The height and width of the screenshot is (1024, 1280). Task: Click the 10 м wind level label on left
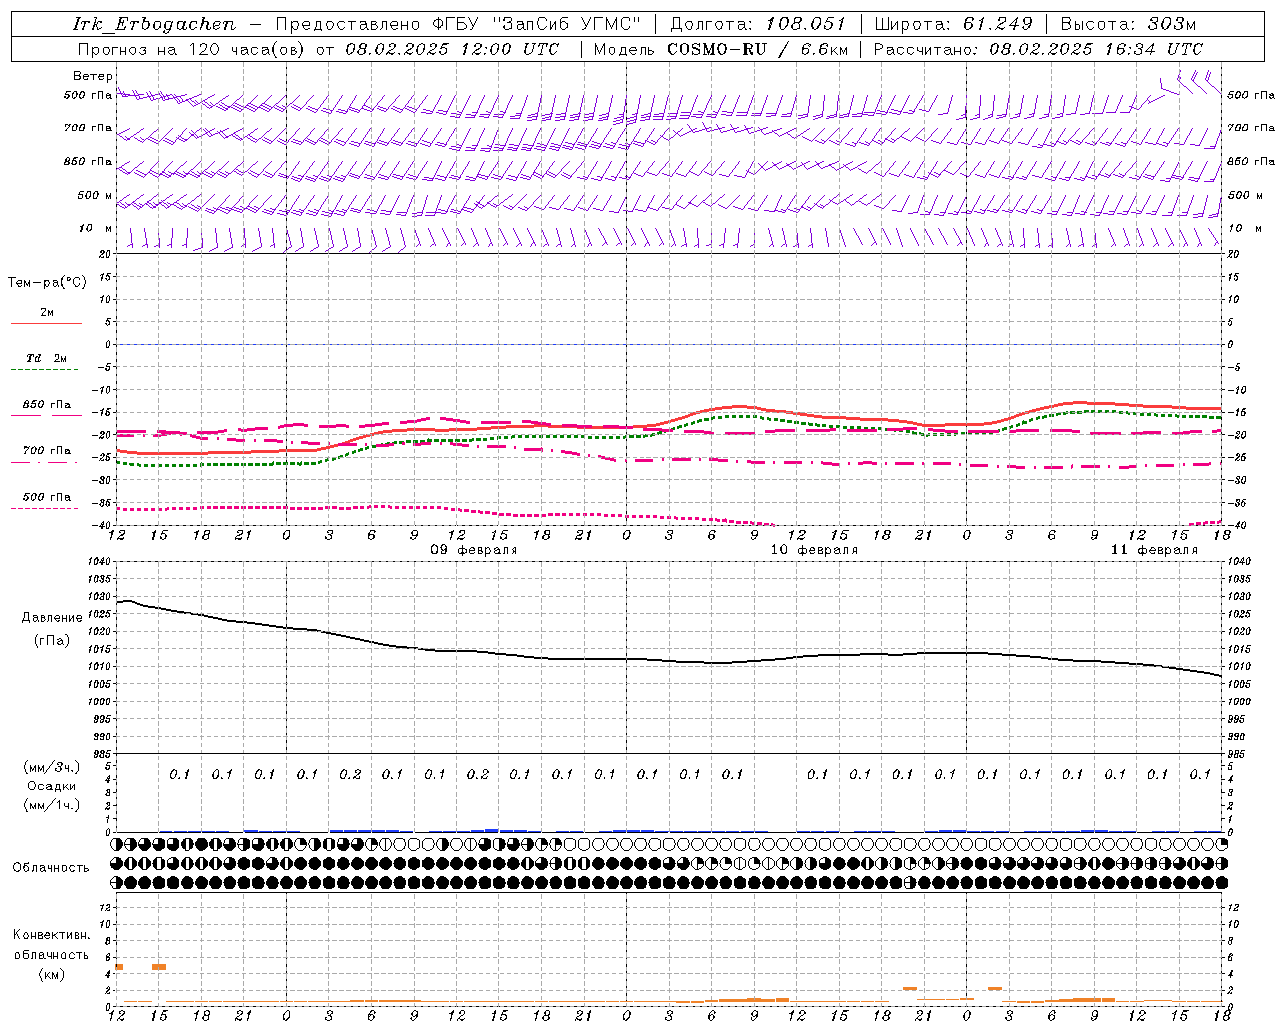pyautogui.click(x=95, y=229)
